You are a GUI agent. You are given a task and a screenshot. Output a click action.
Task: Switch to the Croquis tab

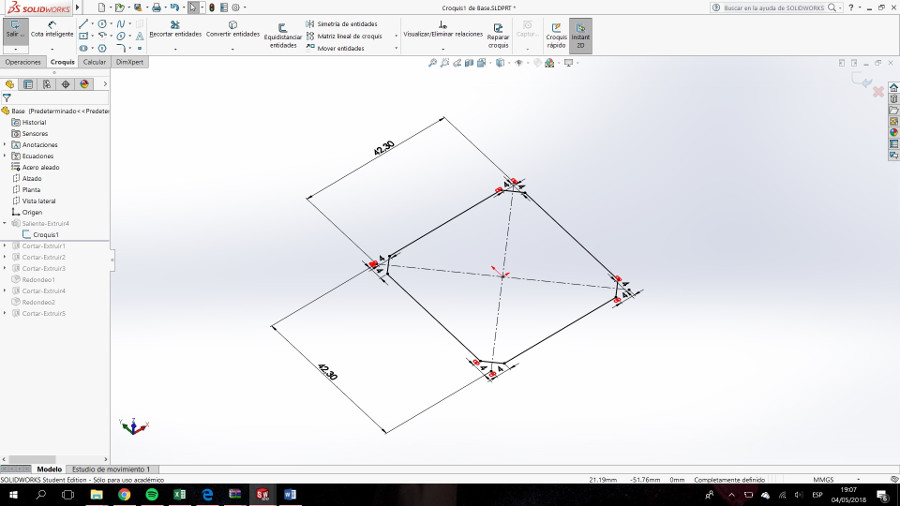pos(62,62)
